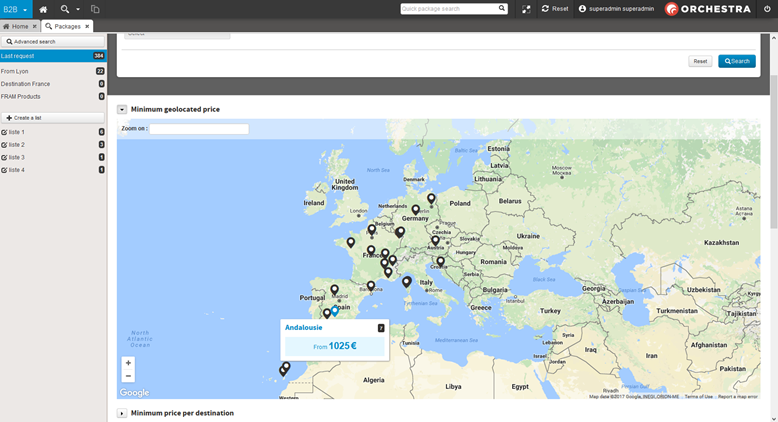Viewport: 778px width, 422px height.
Task: Close the Packages tab
Action: tap(87, 26)
